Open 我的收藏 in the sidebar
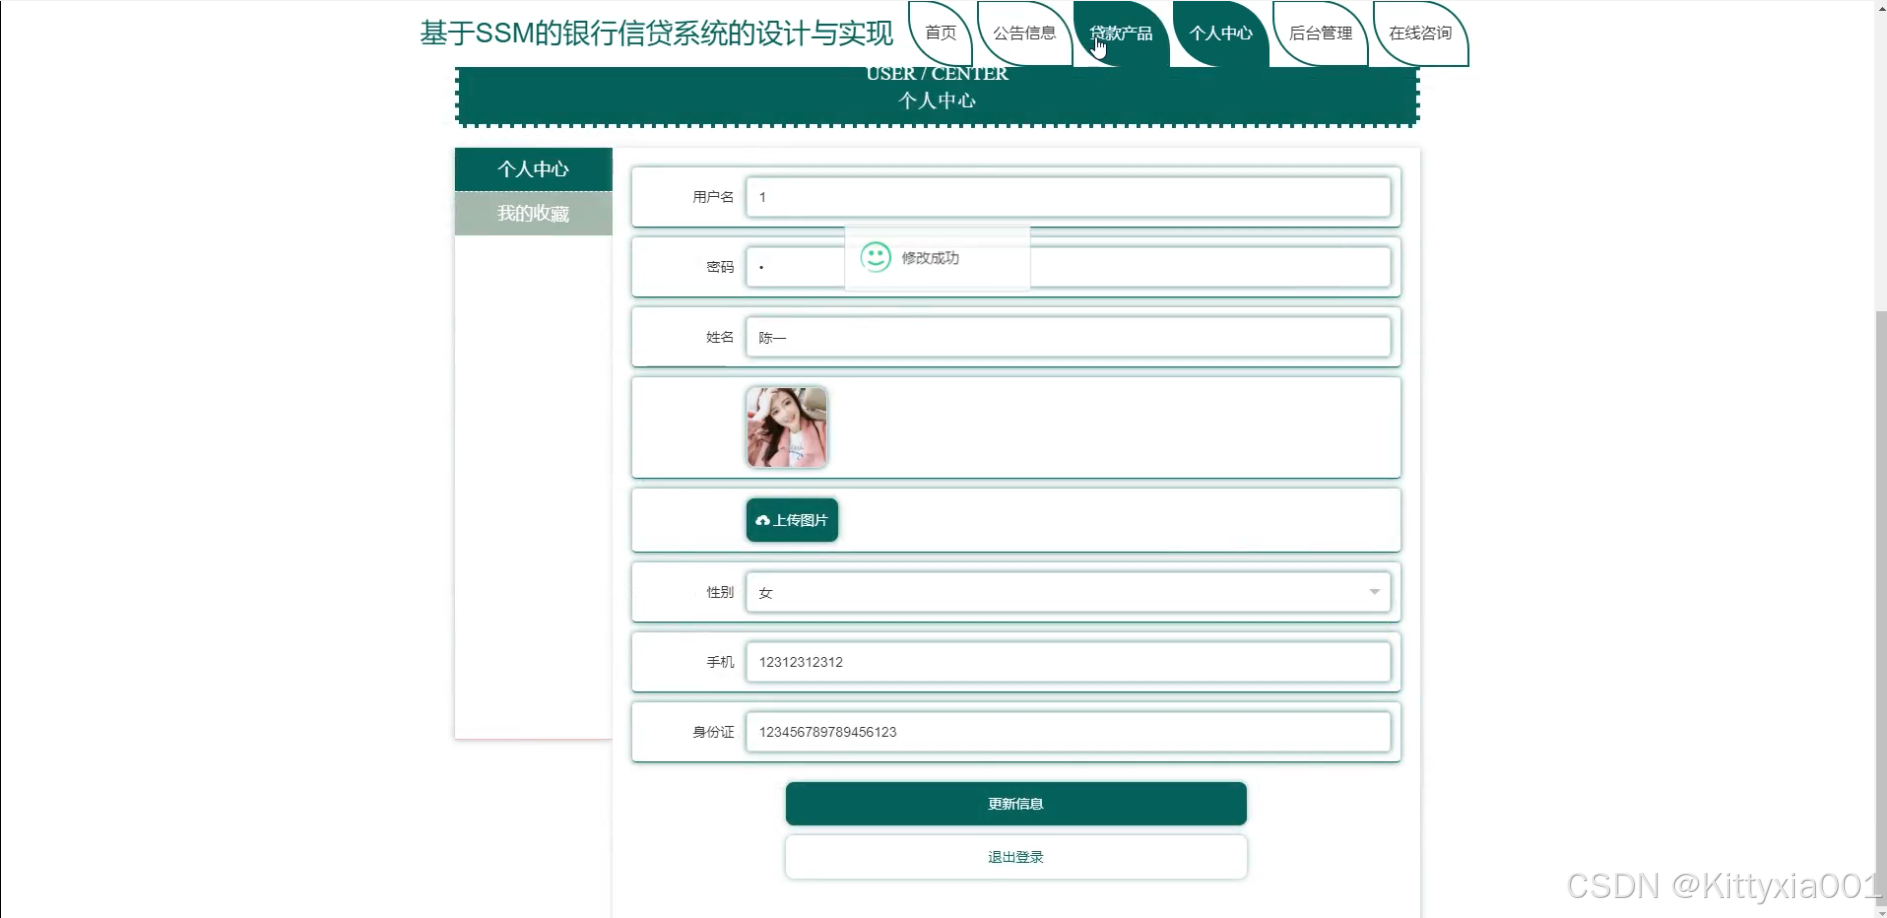The width and height of the screenshot is (1887, 918). tap(533, 213)
